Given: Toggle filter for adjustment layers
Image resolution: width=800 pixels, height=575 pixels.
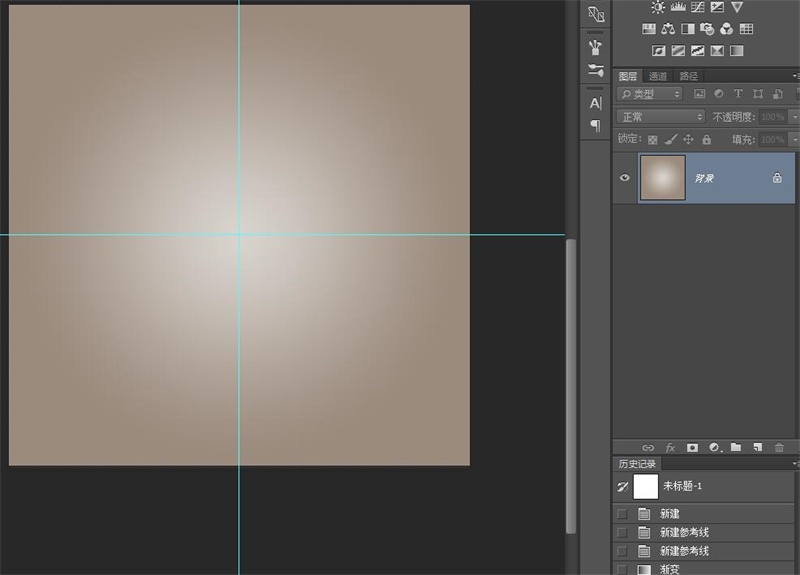Looking at the screenshot, I should tap(719, 93).
